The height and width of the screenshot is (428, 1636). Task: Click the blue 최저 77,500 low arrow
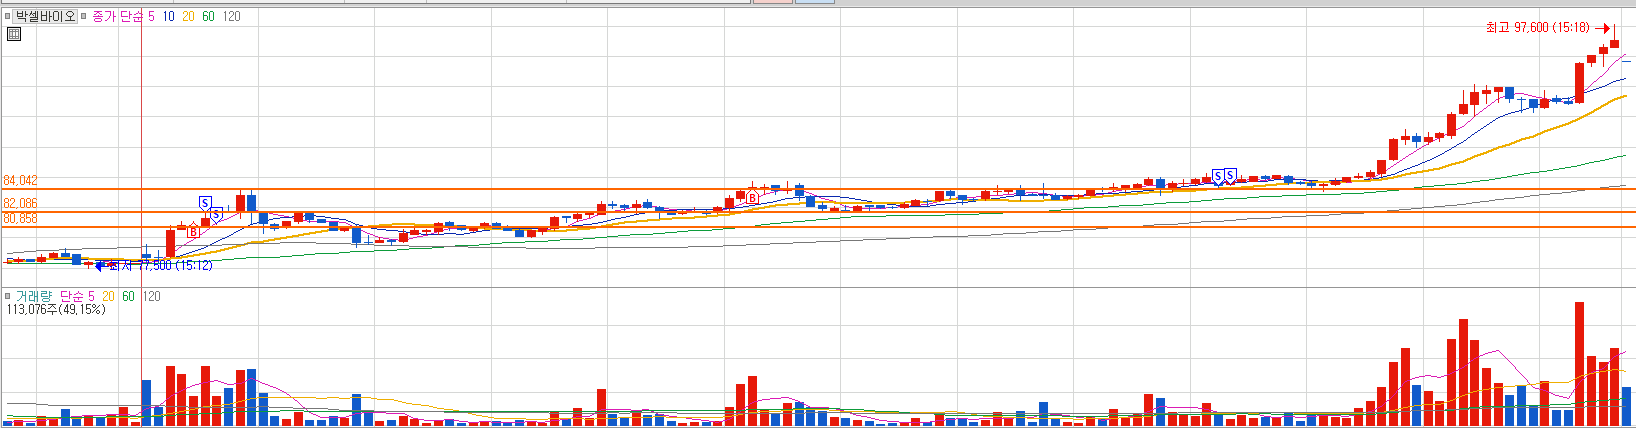(x=99, y=265)
